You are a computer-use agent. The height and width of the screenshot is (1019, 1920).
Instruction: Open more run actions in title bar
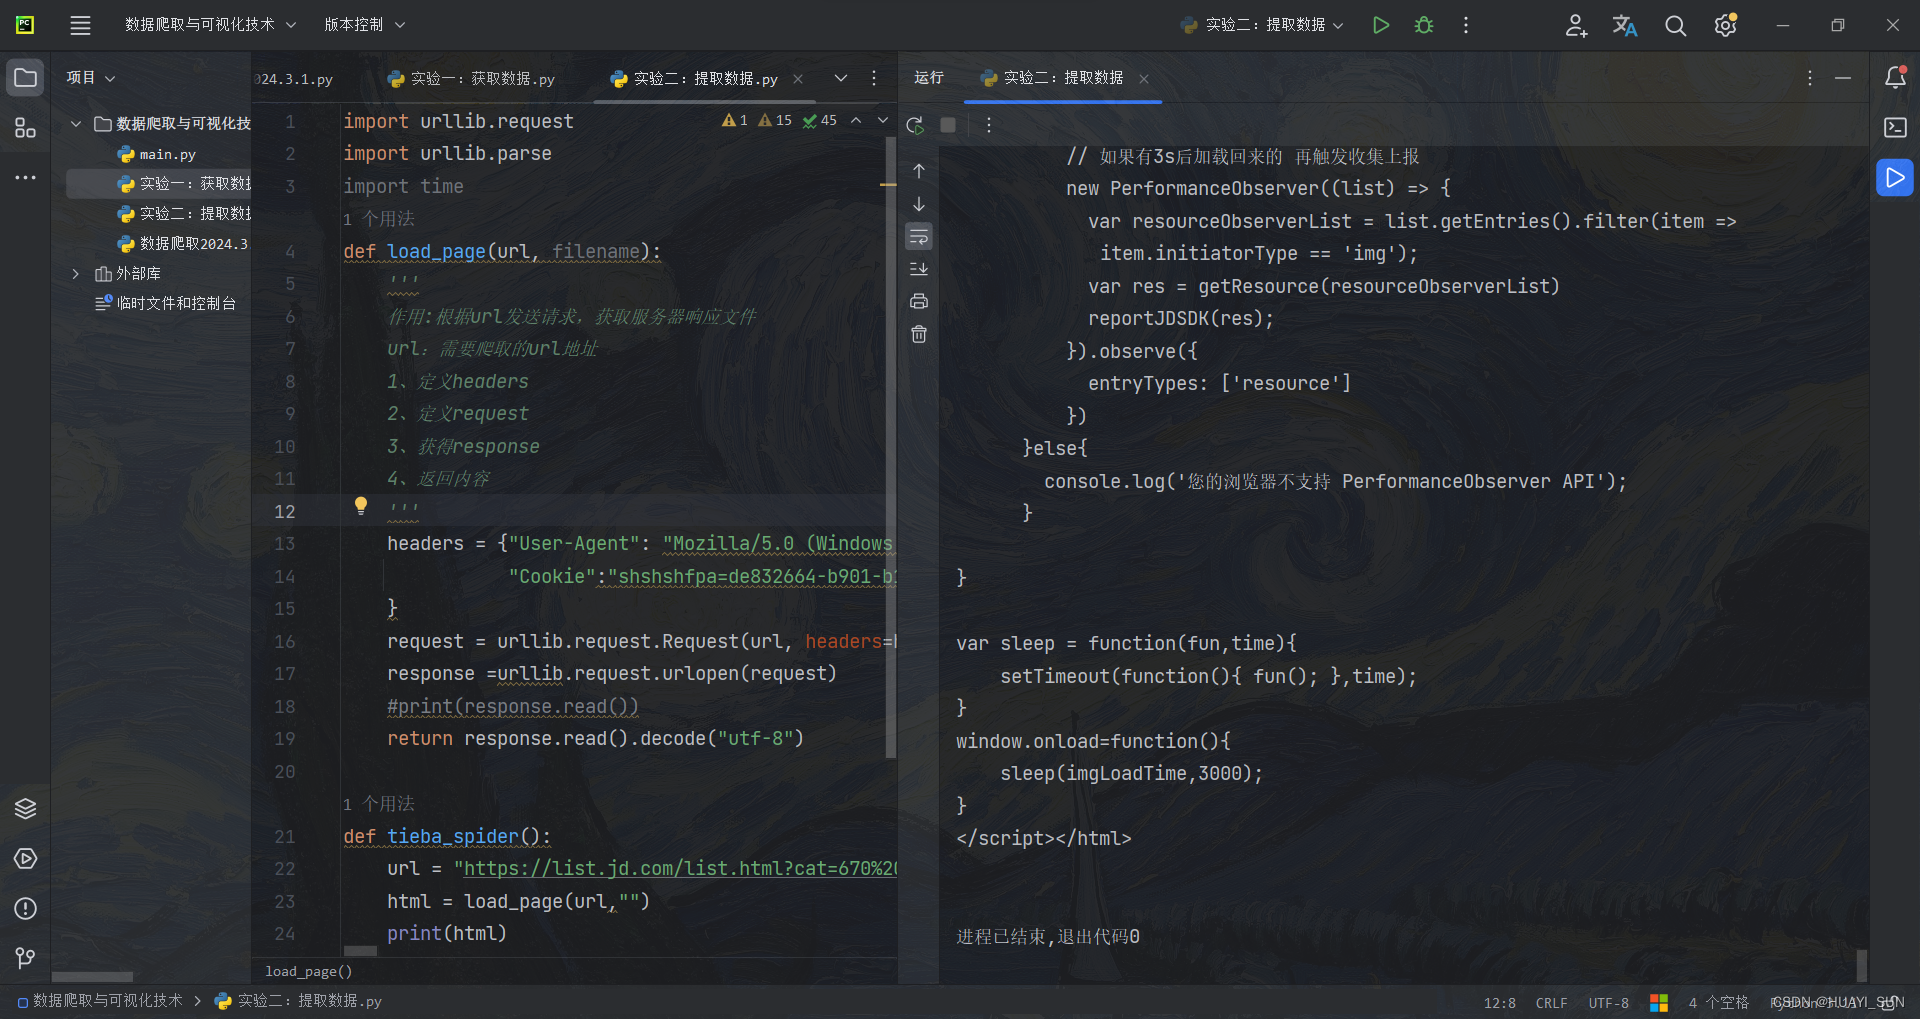pyautogui.click(x=1466, y=25)
